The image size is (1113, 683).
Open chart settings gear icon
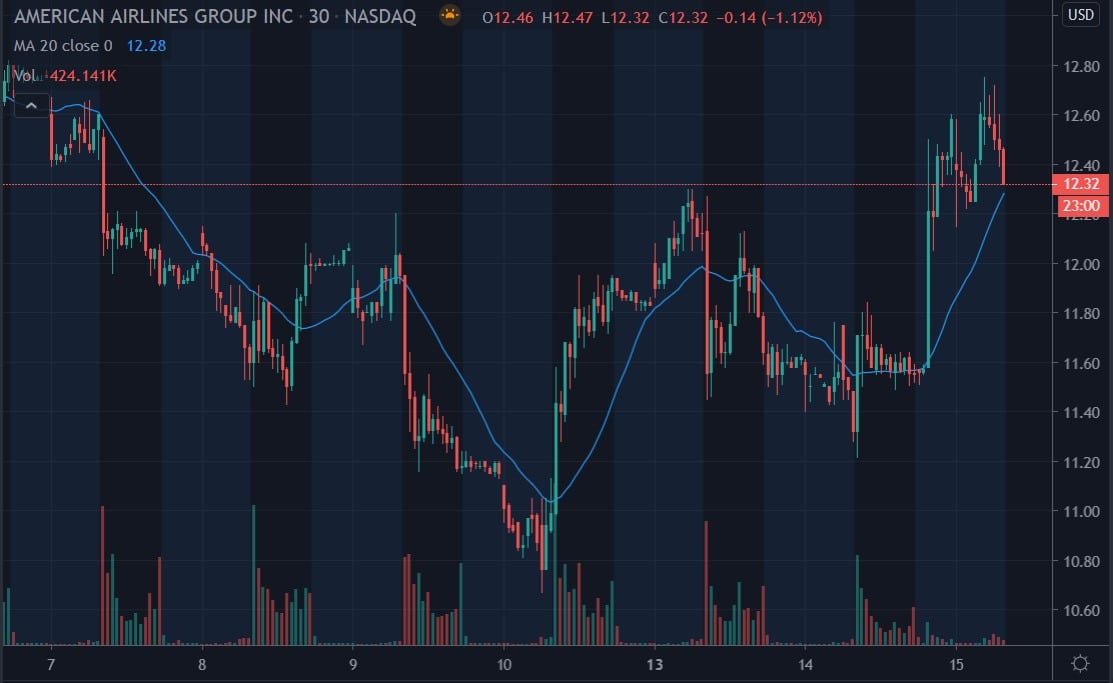pos(1080,664)
